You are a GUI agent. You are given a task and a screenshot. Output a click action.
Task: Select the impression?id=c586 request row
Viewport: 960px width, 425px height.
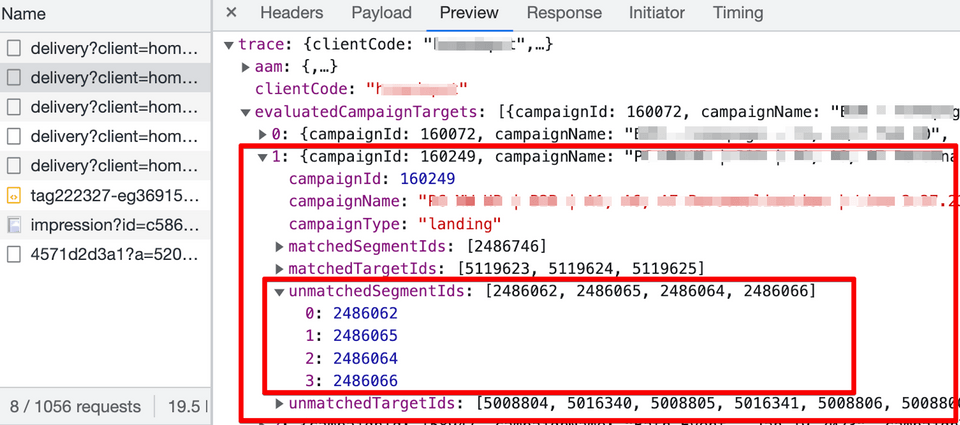point(105,225)
